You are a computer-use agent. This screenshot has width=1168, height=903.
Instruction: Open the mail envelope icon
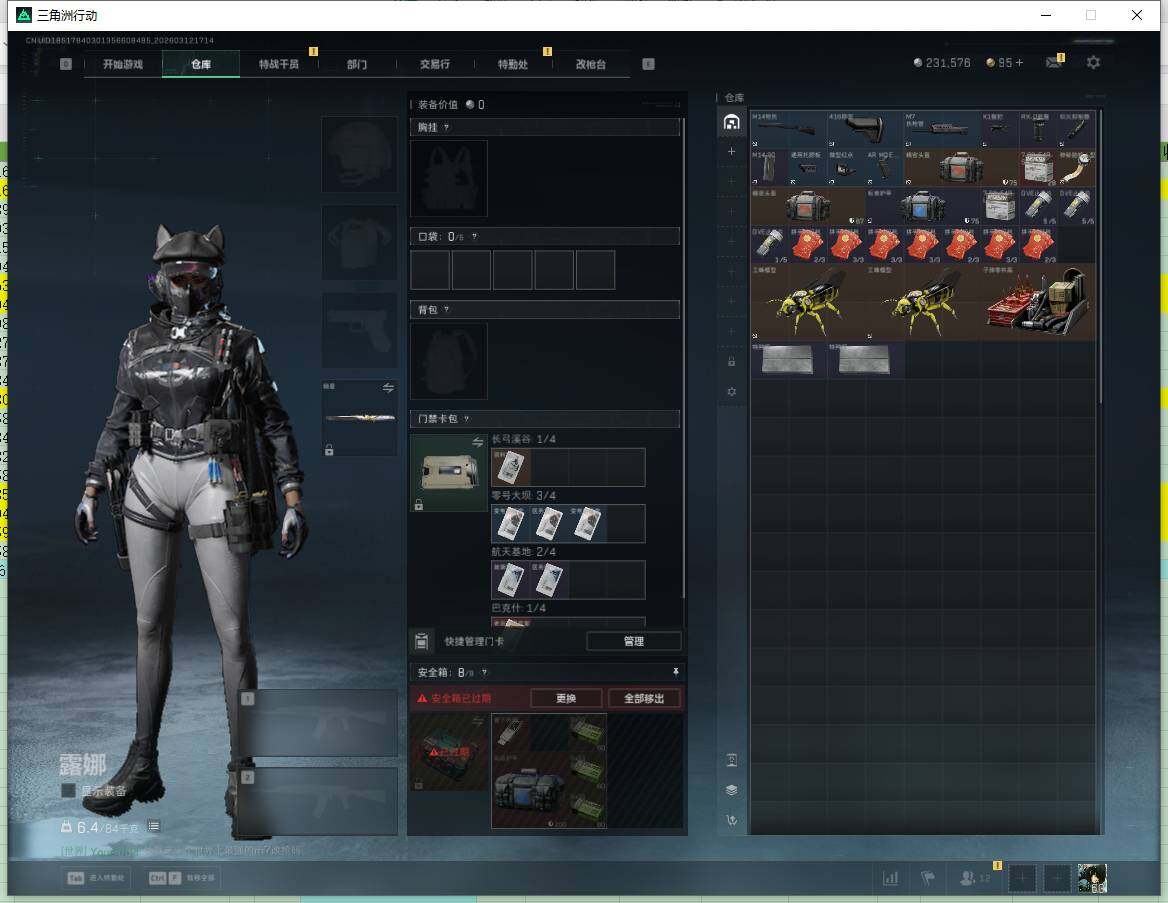1053,63
